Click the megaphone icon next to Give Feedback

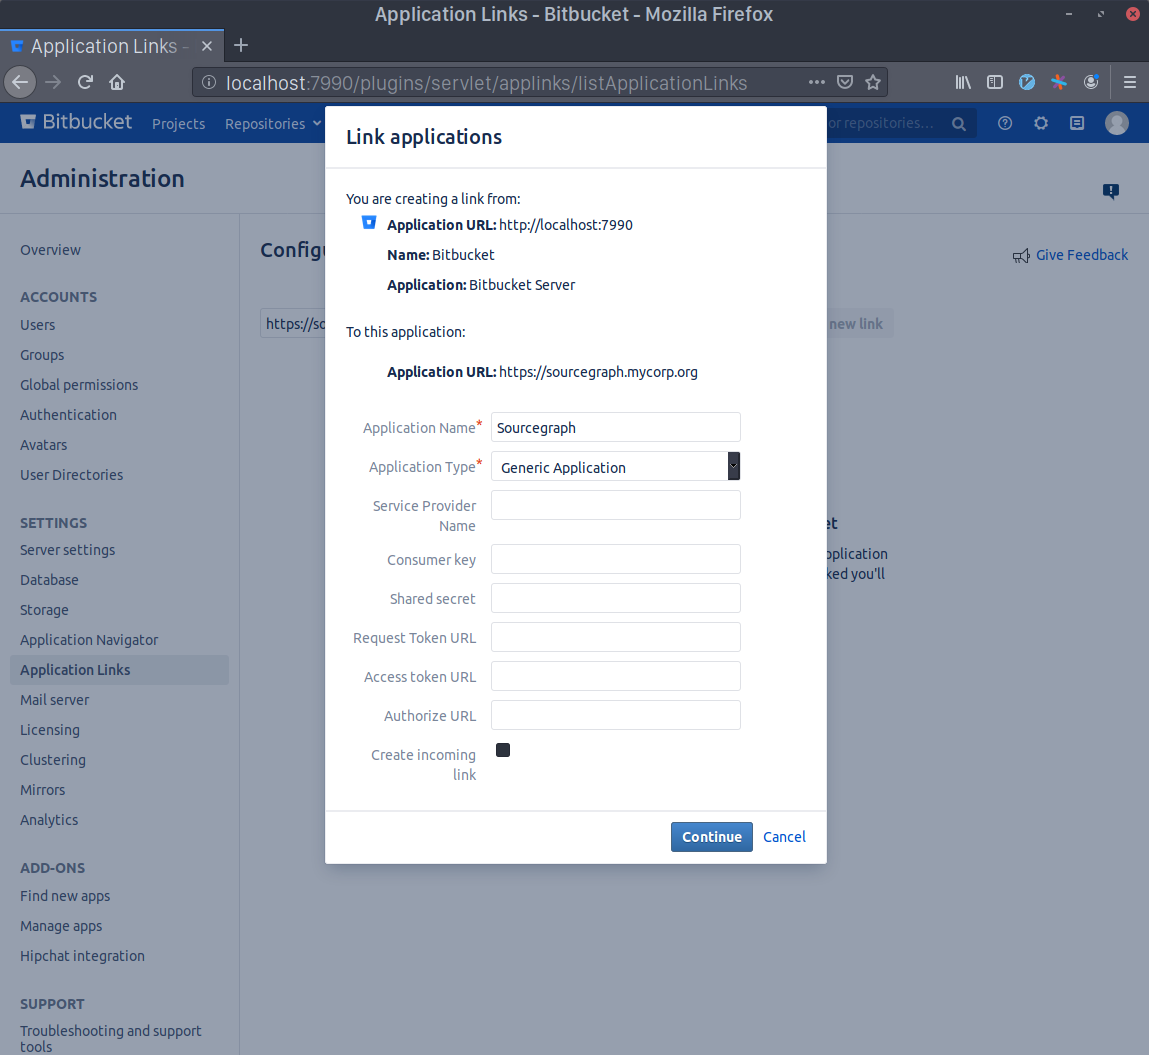1021,256
